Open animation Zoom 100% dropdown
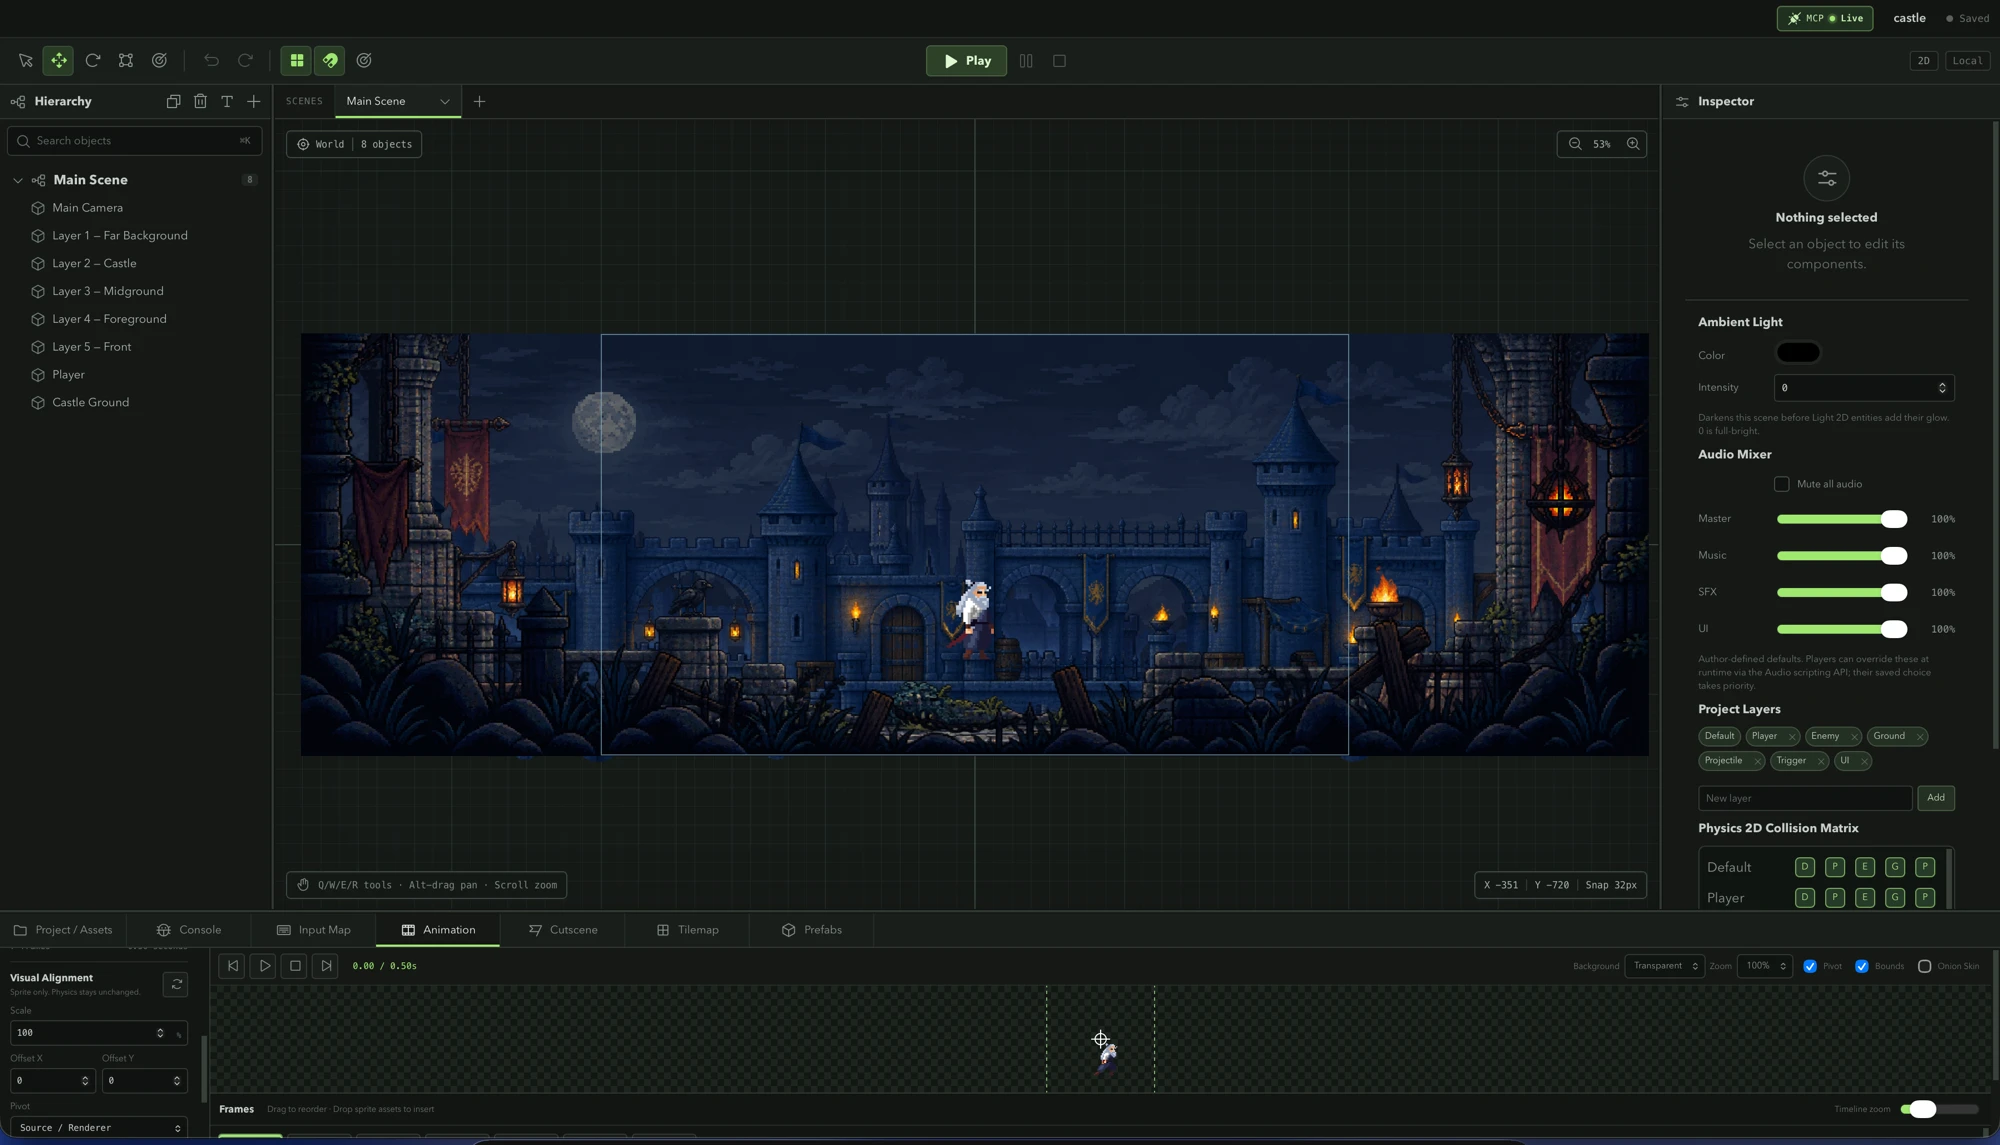2000x1145 pixels. tap(1764, 966)
